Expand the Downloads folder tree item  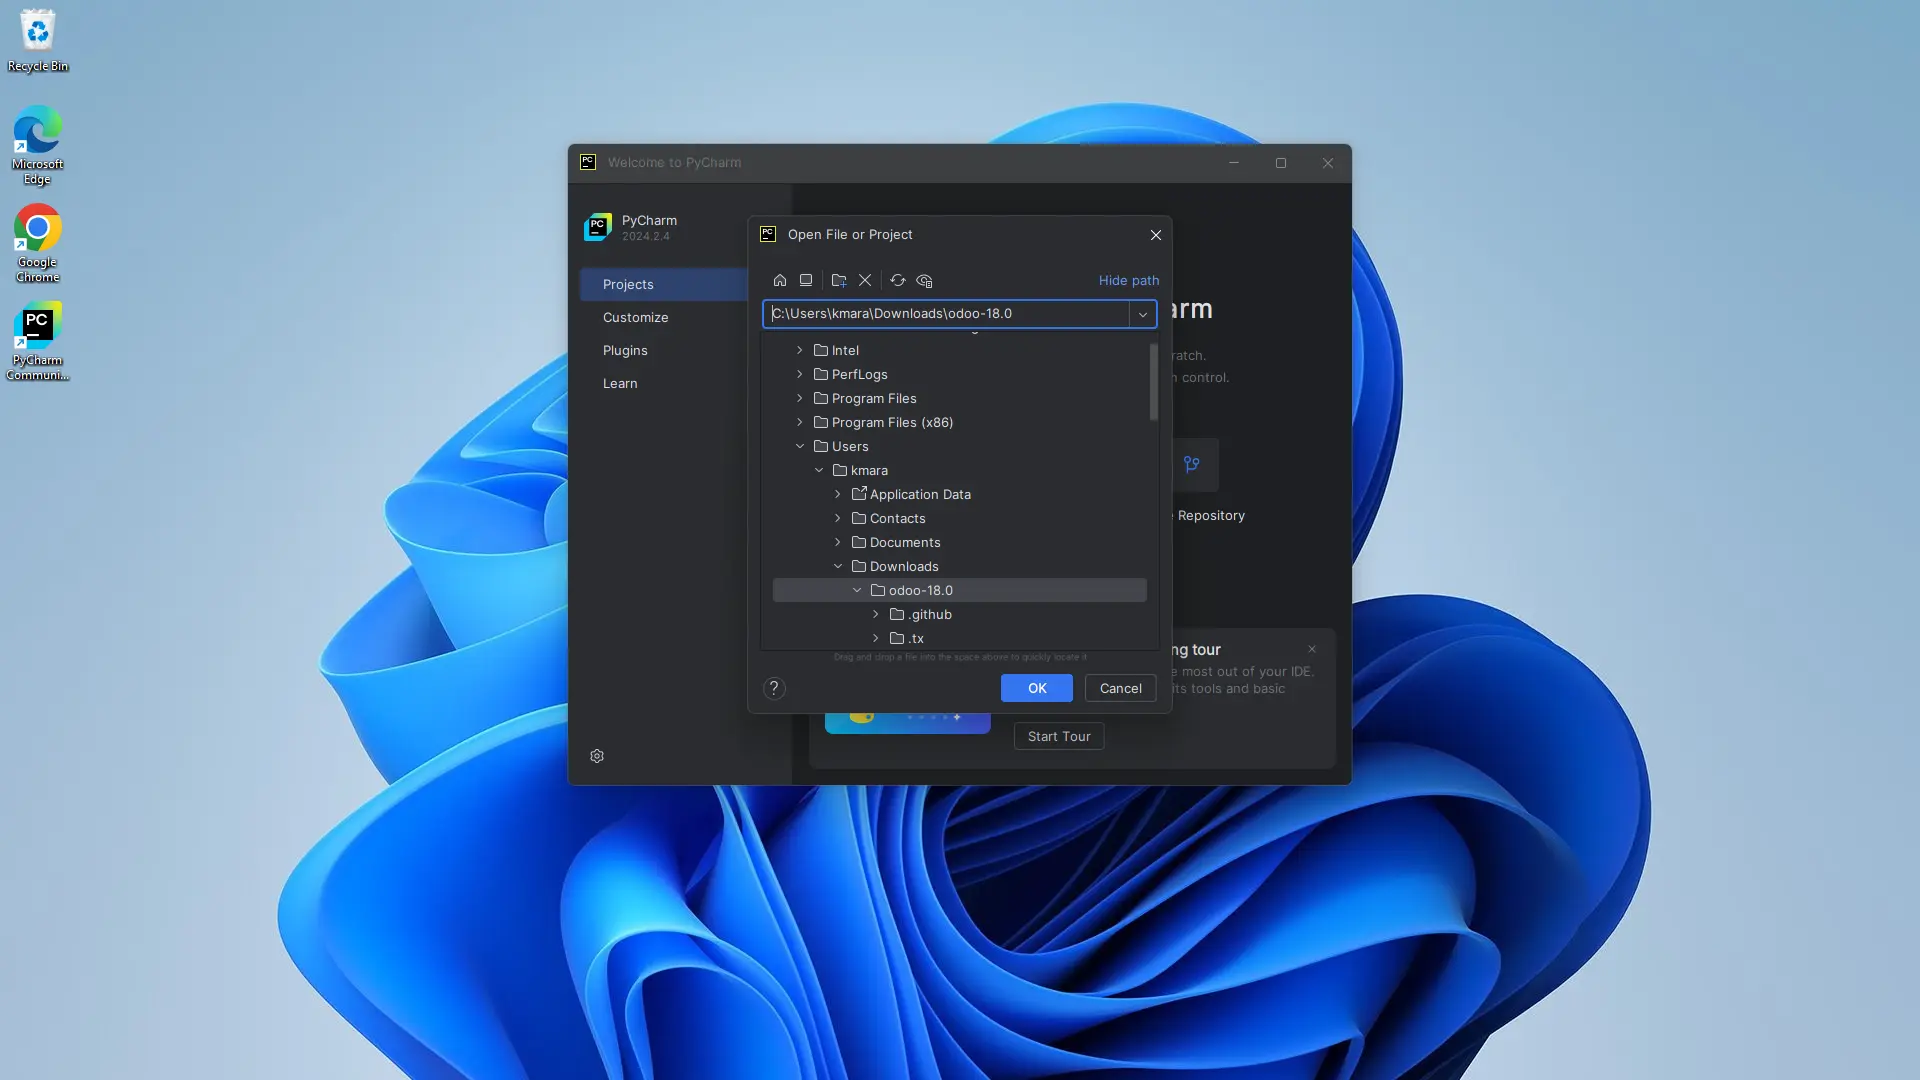pos(841,567)
